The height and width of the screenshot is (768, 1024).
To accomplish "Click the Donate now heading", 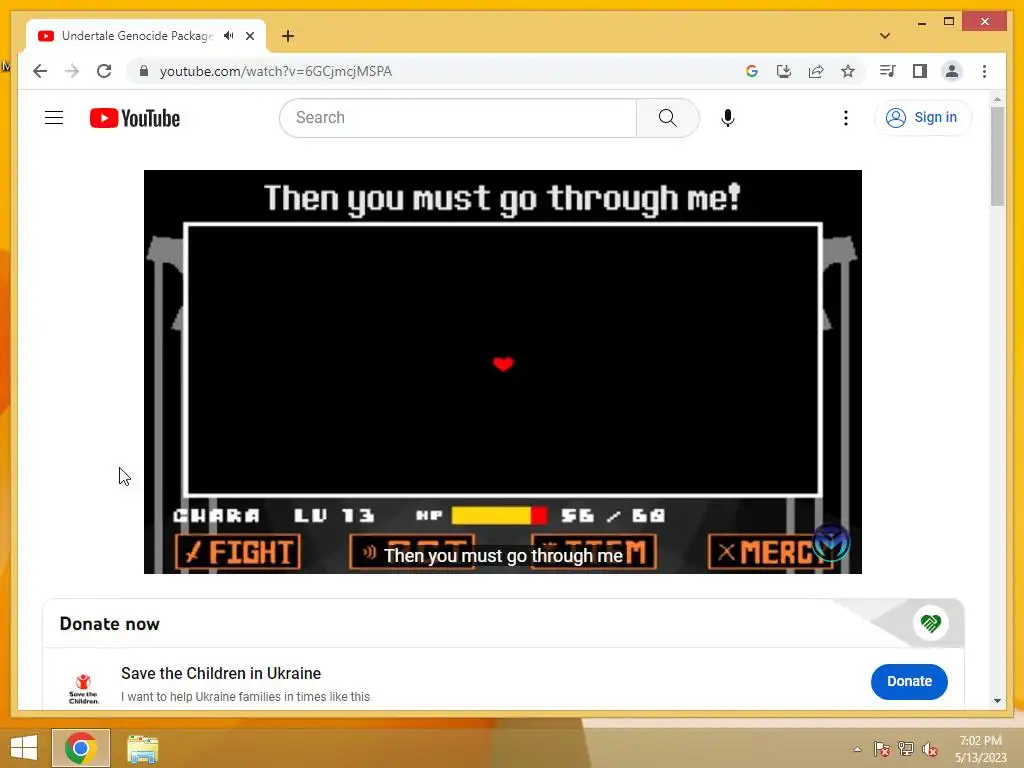I will point(110,624).
